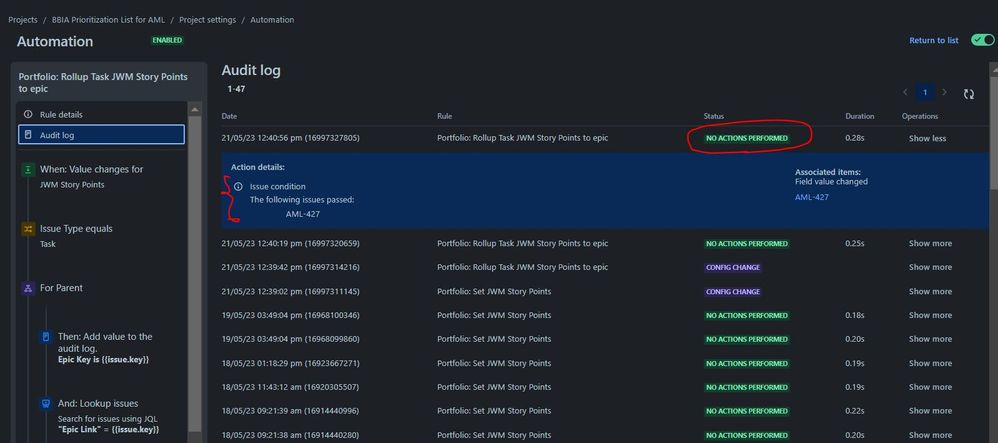
Task: Click the NO ACTIONS PERFORMED status at 12:40:56 pm
Action: 747,138
